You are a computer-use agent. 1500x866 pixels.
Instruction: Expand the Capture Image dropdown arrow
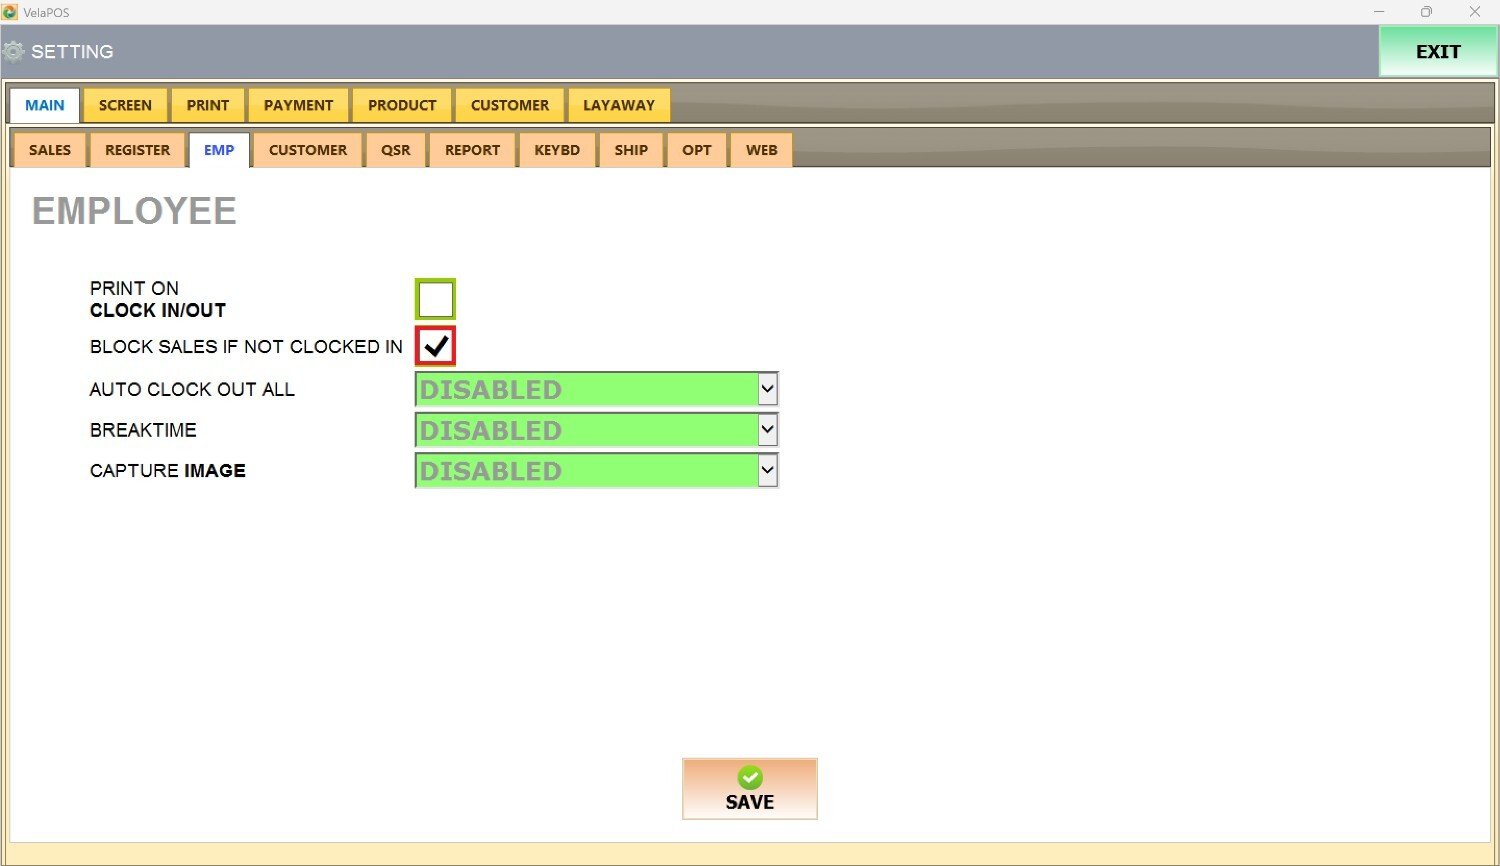tap(767, 471)
